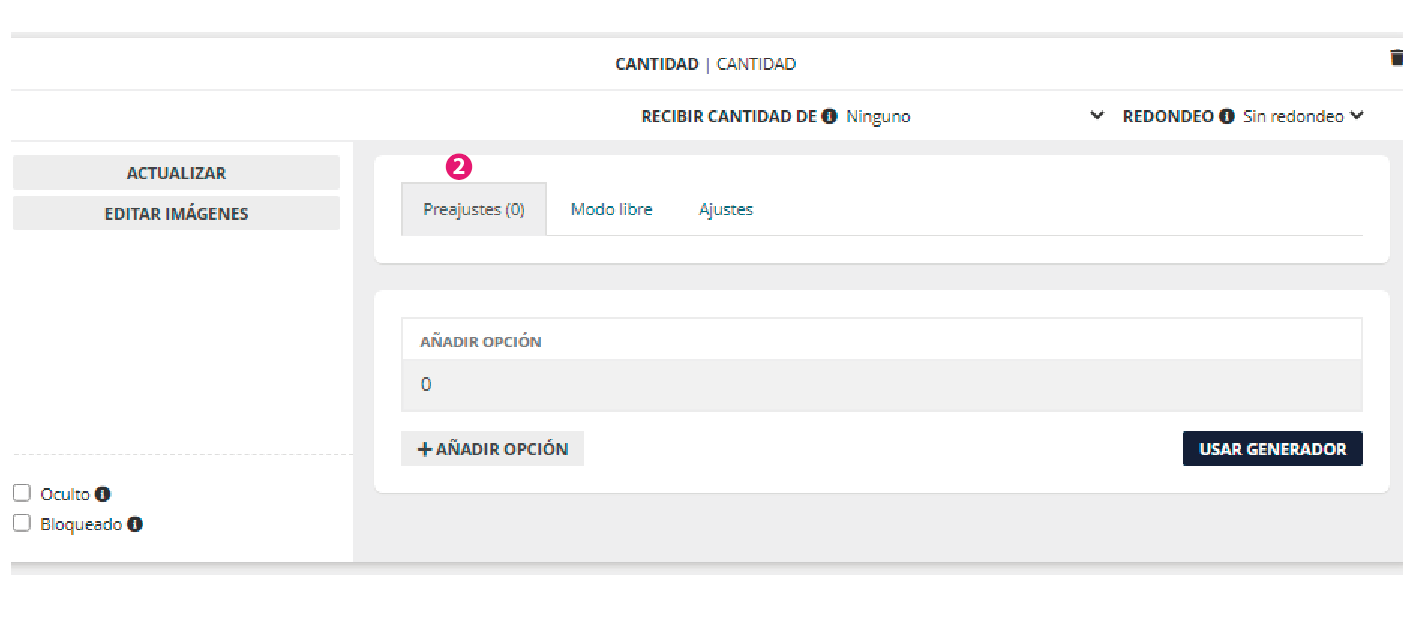
Task: Click the info icon next to Oculto
Action: [x=103, y=494]
